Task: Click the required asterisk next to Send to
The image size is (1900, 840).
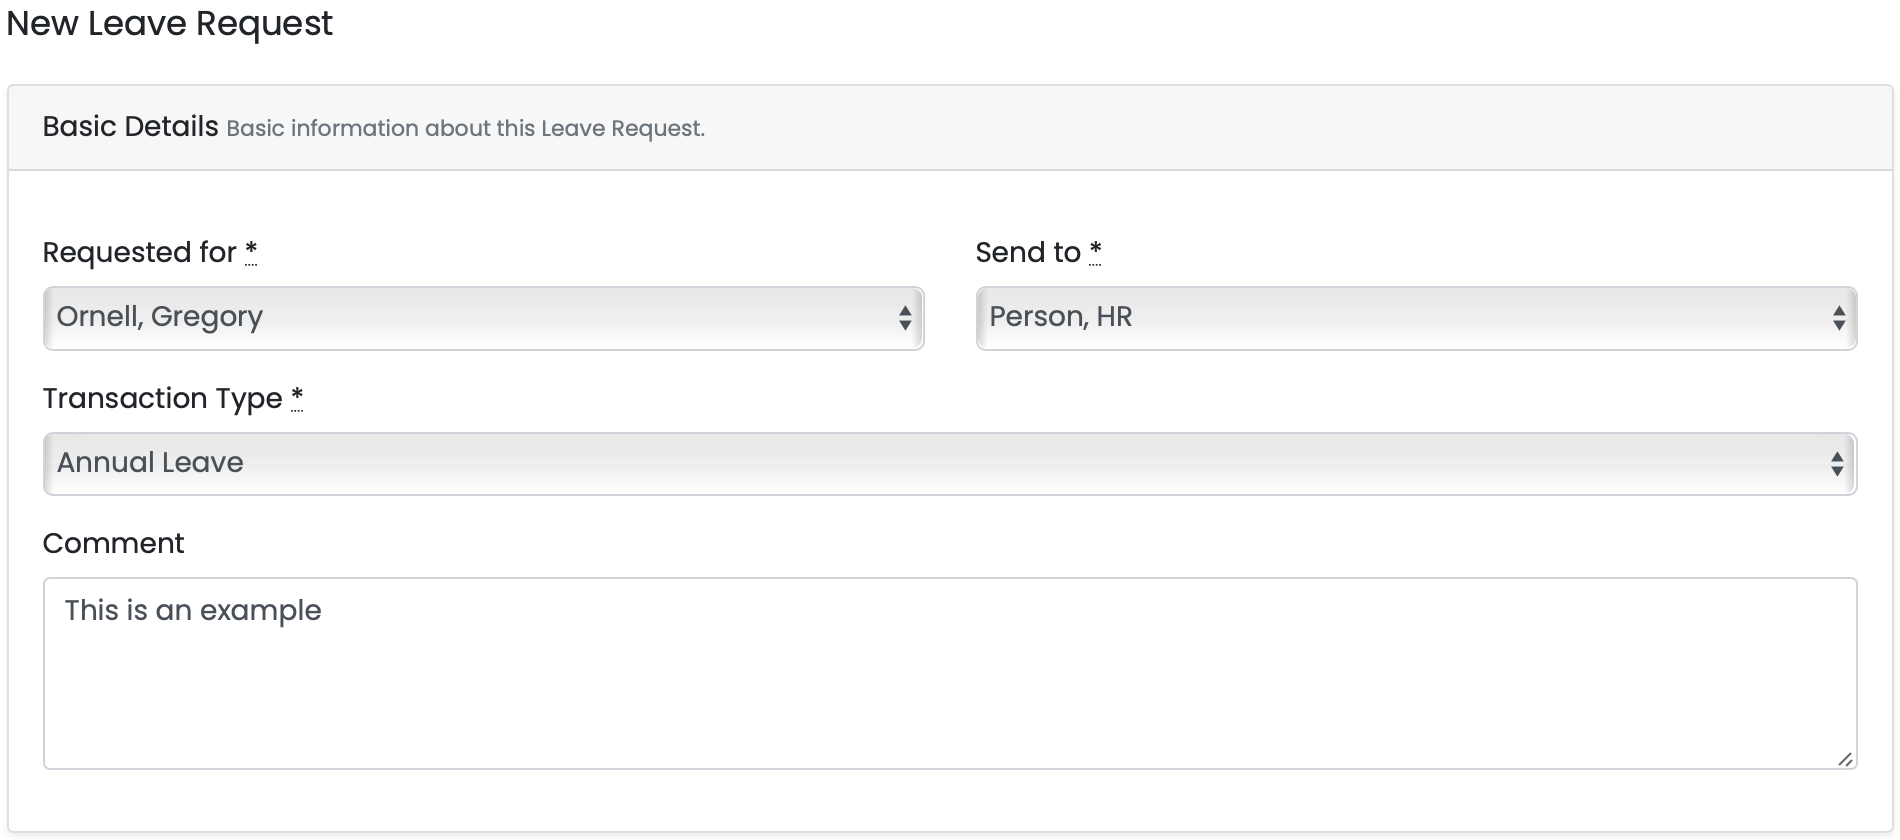Action: [x=1095, y=251]
